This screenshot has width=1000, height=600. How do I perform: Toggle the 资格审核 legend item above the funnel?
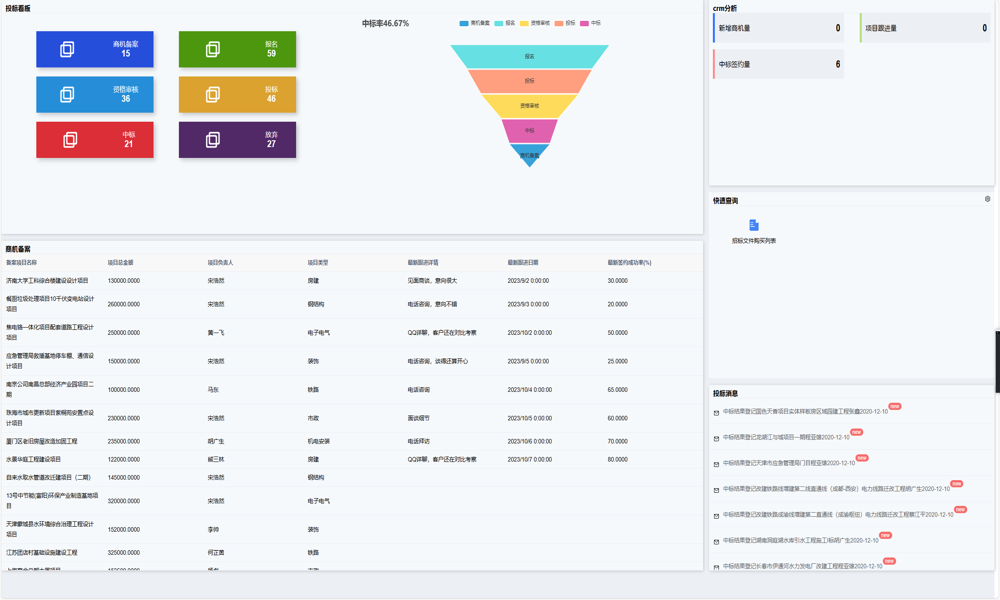pyautogui.click(x=535, y=23)
